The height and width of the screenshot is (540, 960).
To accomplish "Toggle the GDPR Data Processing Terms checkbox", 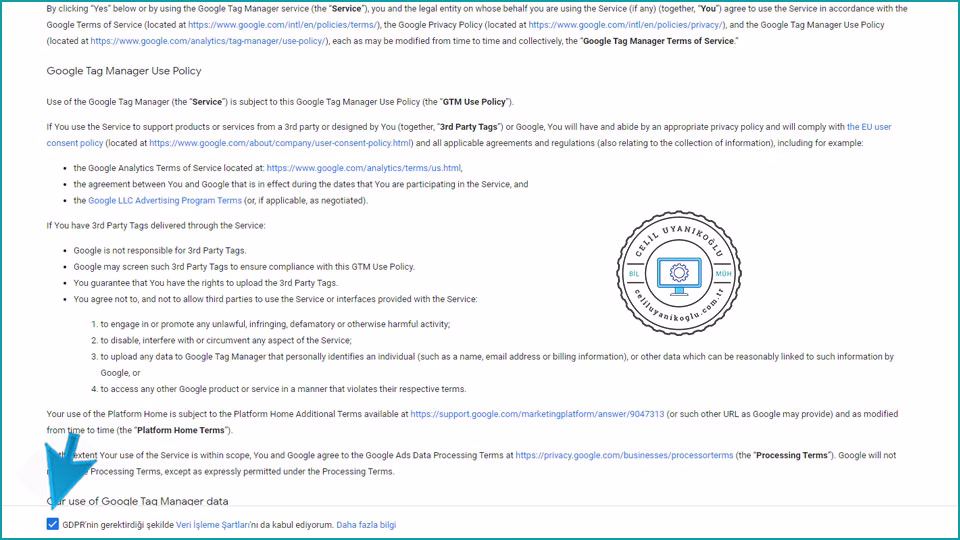I will pos(53,524).
